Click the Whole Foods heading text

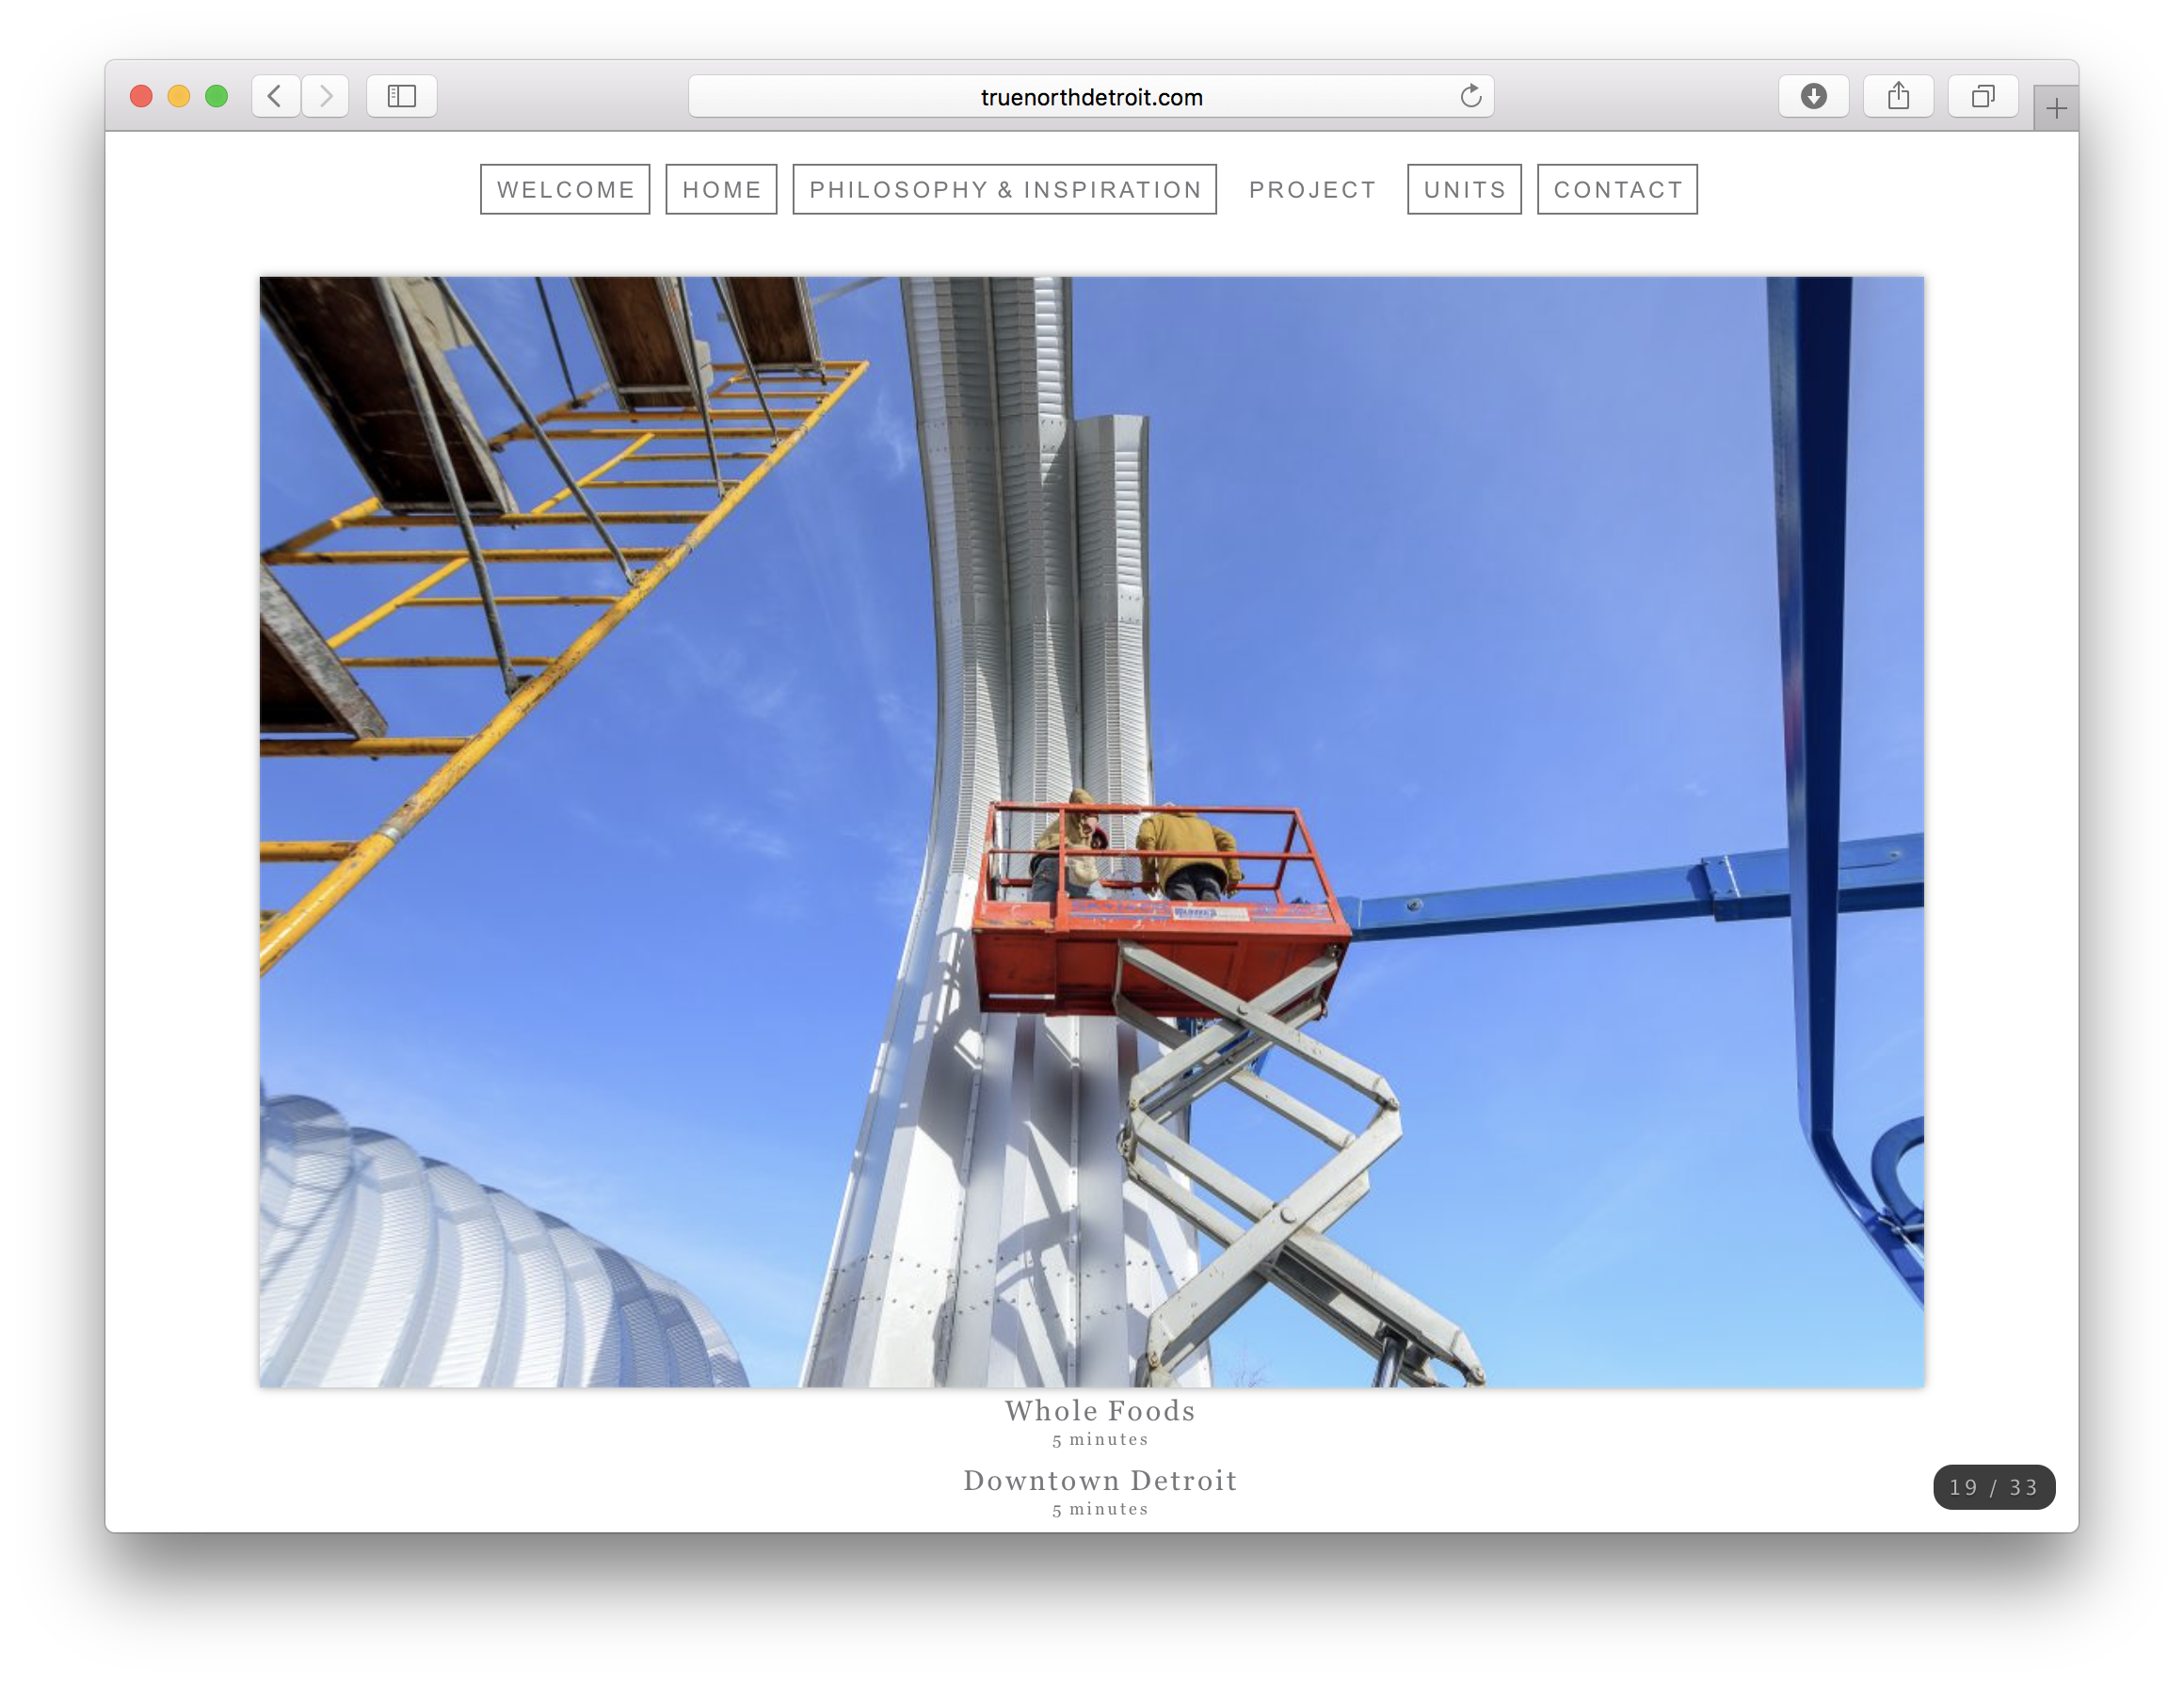1100,1411
